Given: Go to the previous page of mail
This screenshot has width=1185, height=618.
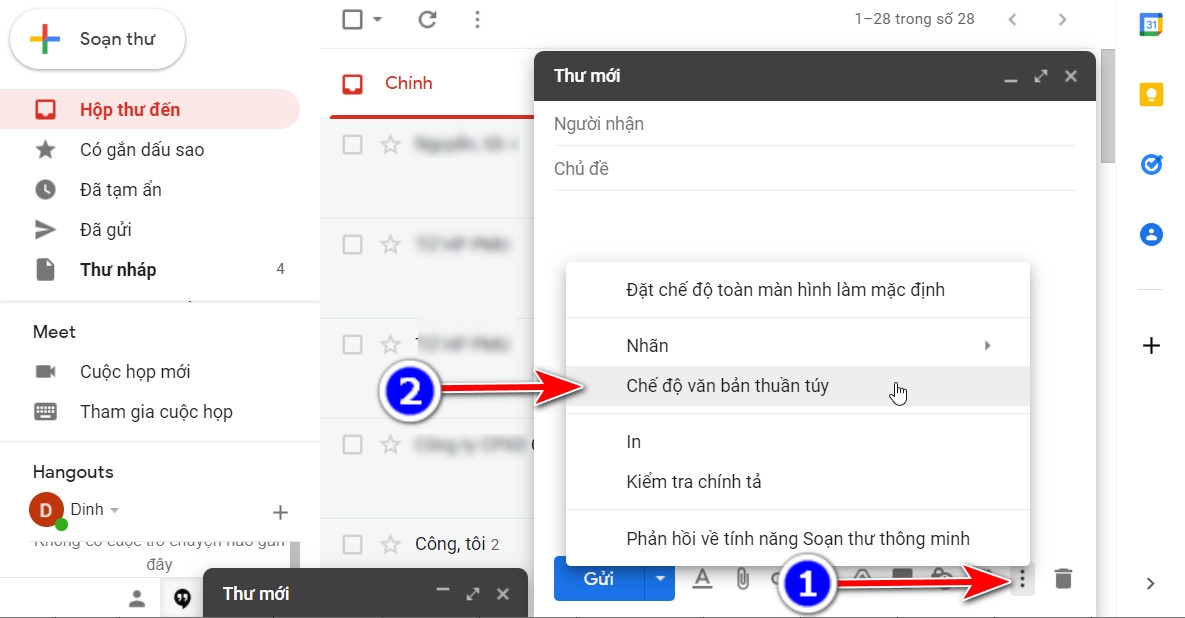Looking at the screenshot, I should pos(1012,20).
